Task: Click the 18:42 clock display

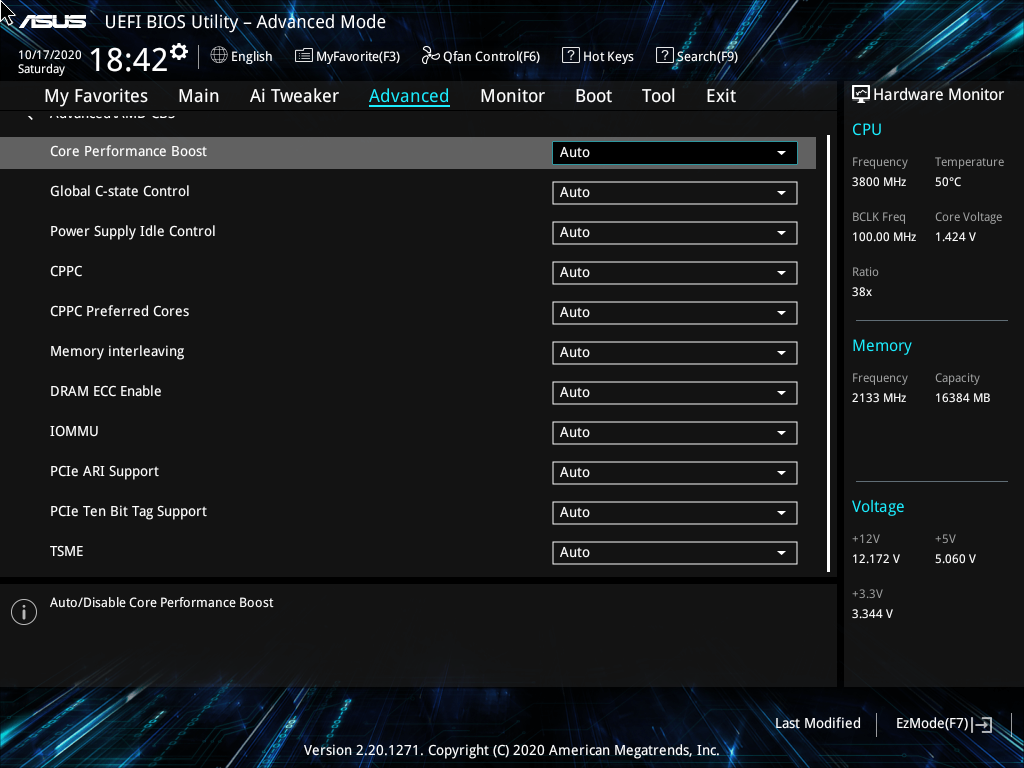Action: [x=129, y=60]
